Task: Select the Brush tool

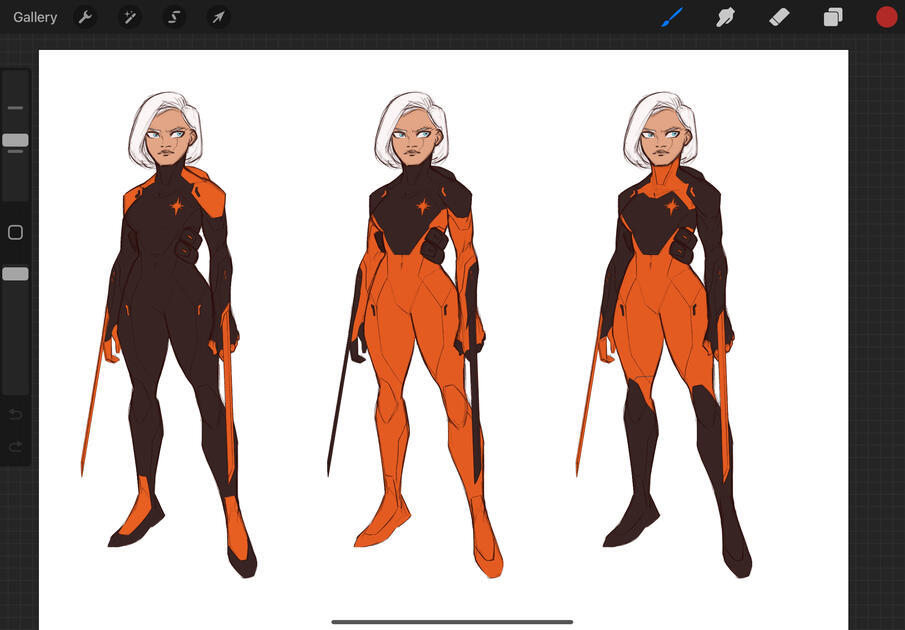Action: click(672, 17)
